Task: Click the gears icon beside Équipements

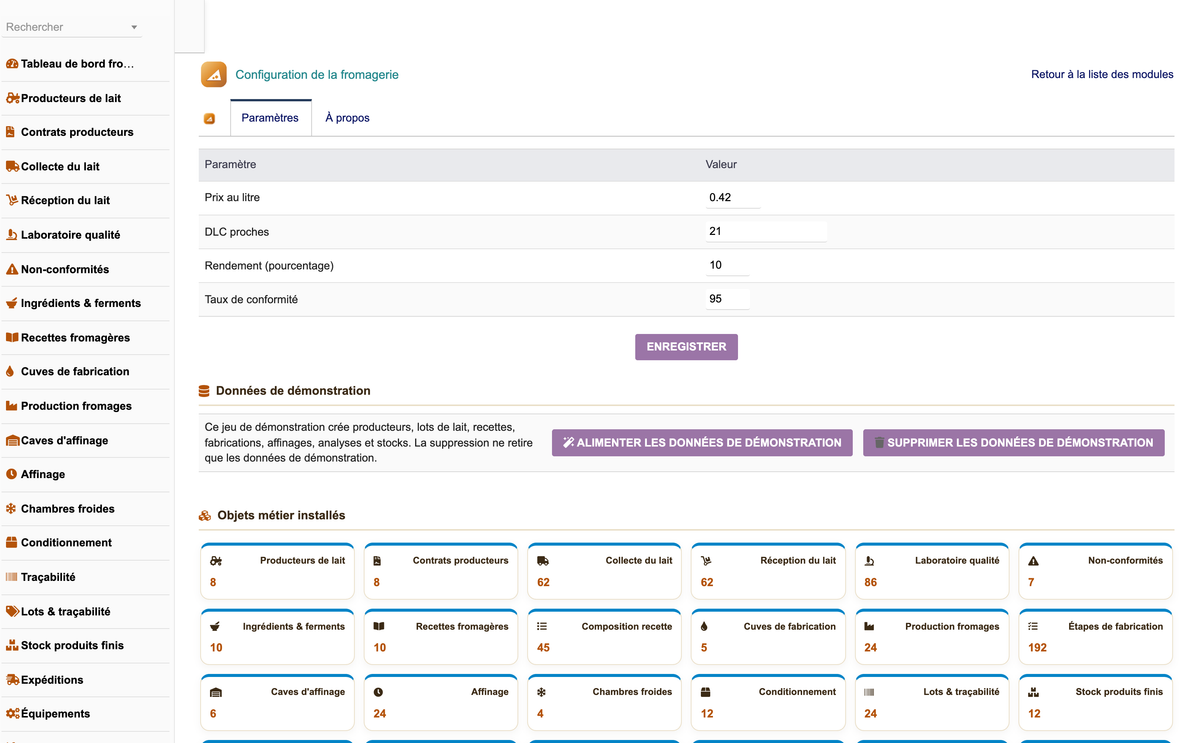Action: tap(13, 713)
